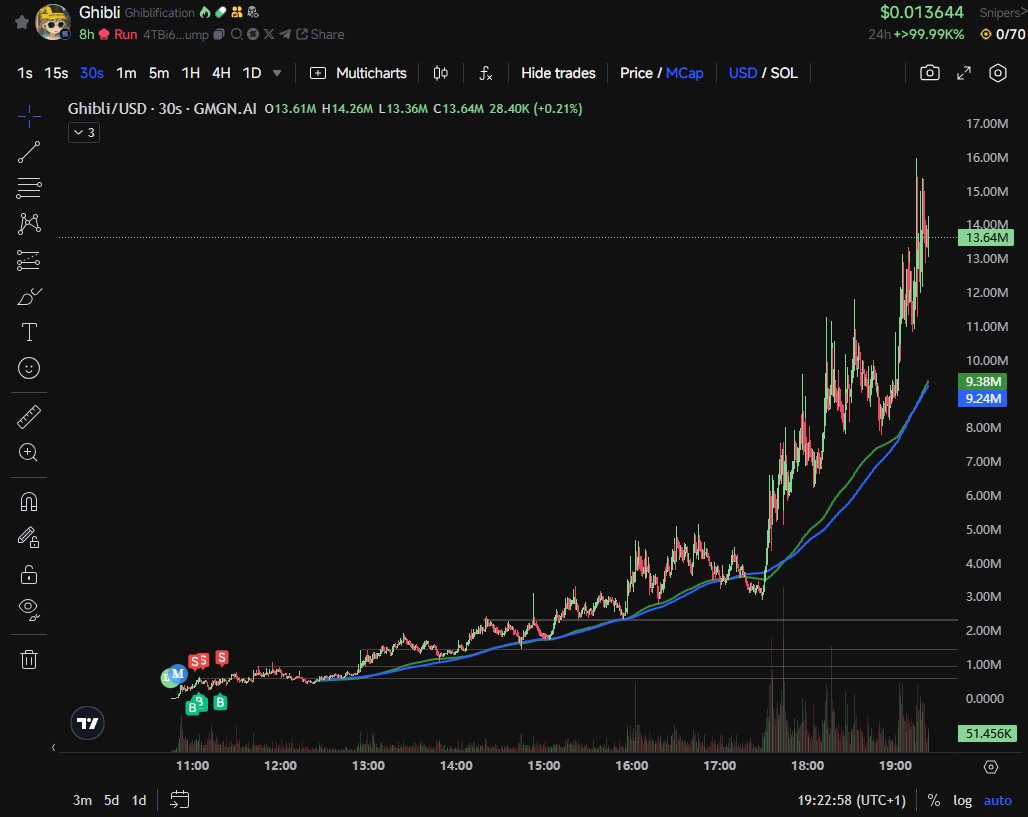The image size is (1028, 817).
Task: Select the 30s chart interval
Action: (x=92, y=73)
